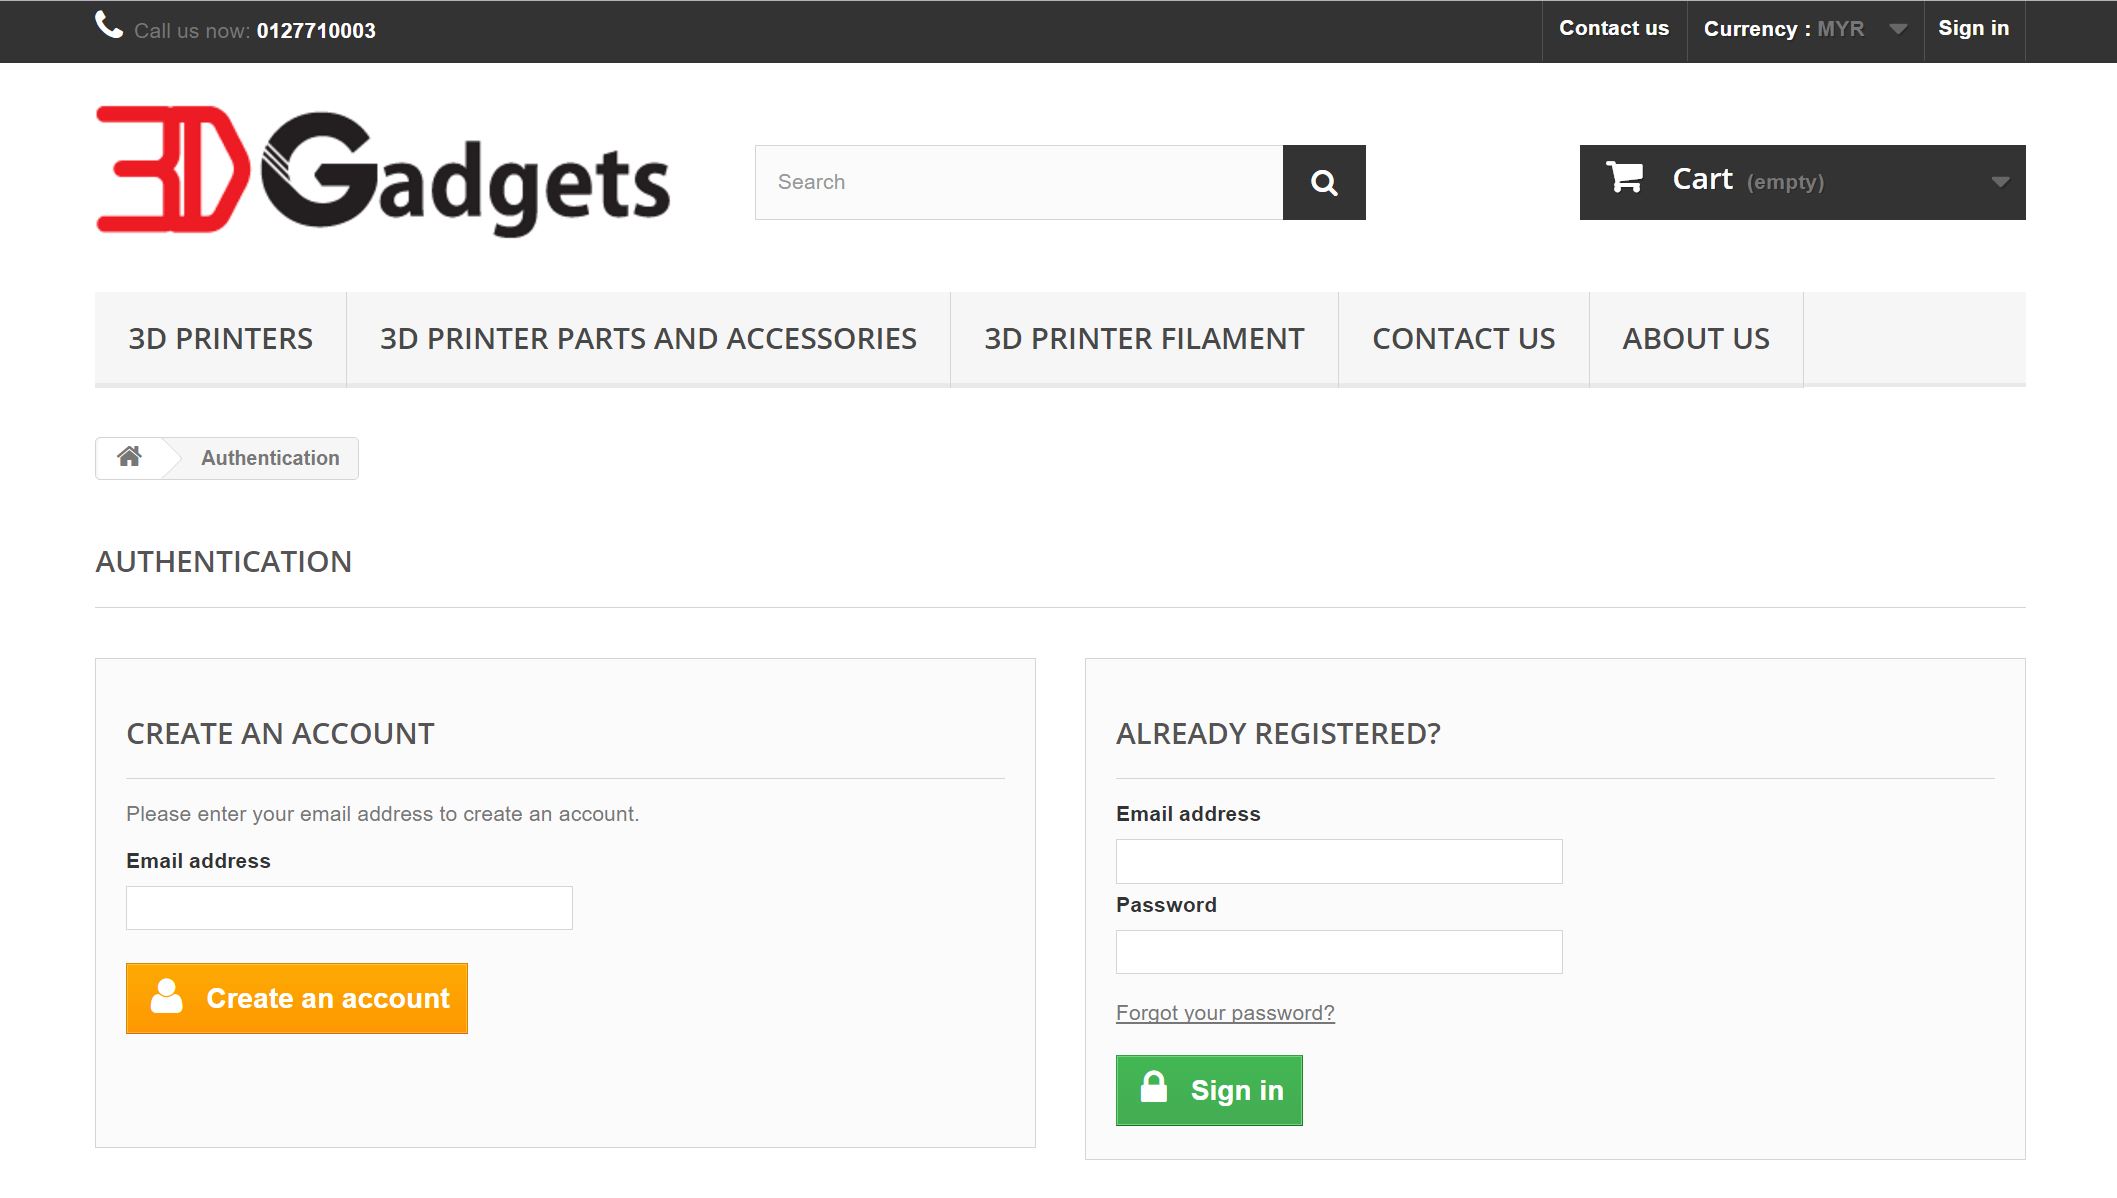Expand the Cart dropdown arrow
This screenshot has width=2117, height=1198.
[2000, 182]
